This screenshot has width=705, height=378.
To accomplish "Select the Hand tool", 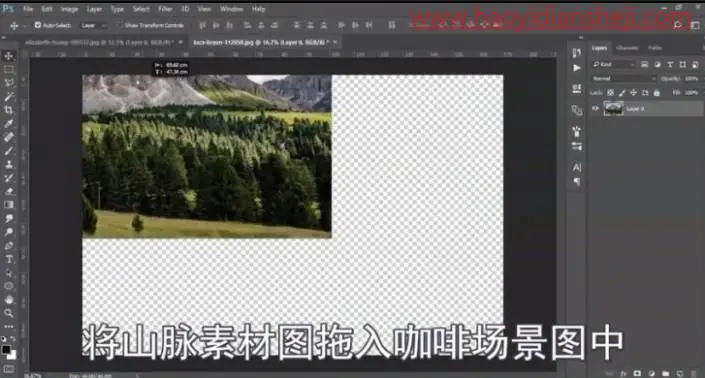I will pos(9,300).
